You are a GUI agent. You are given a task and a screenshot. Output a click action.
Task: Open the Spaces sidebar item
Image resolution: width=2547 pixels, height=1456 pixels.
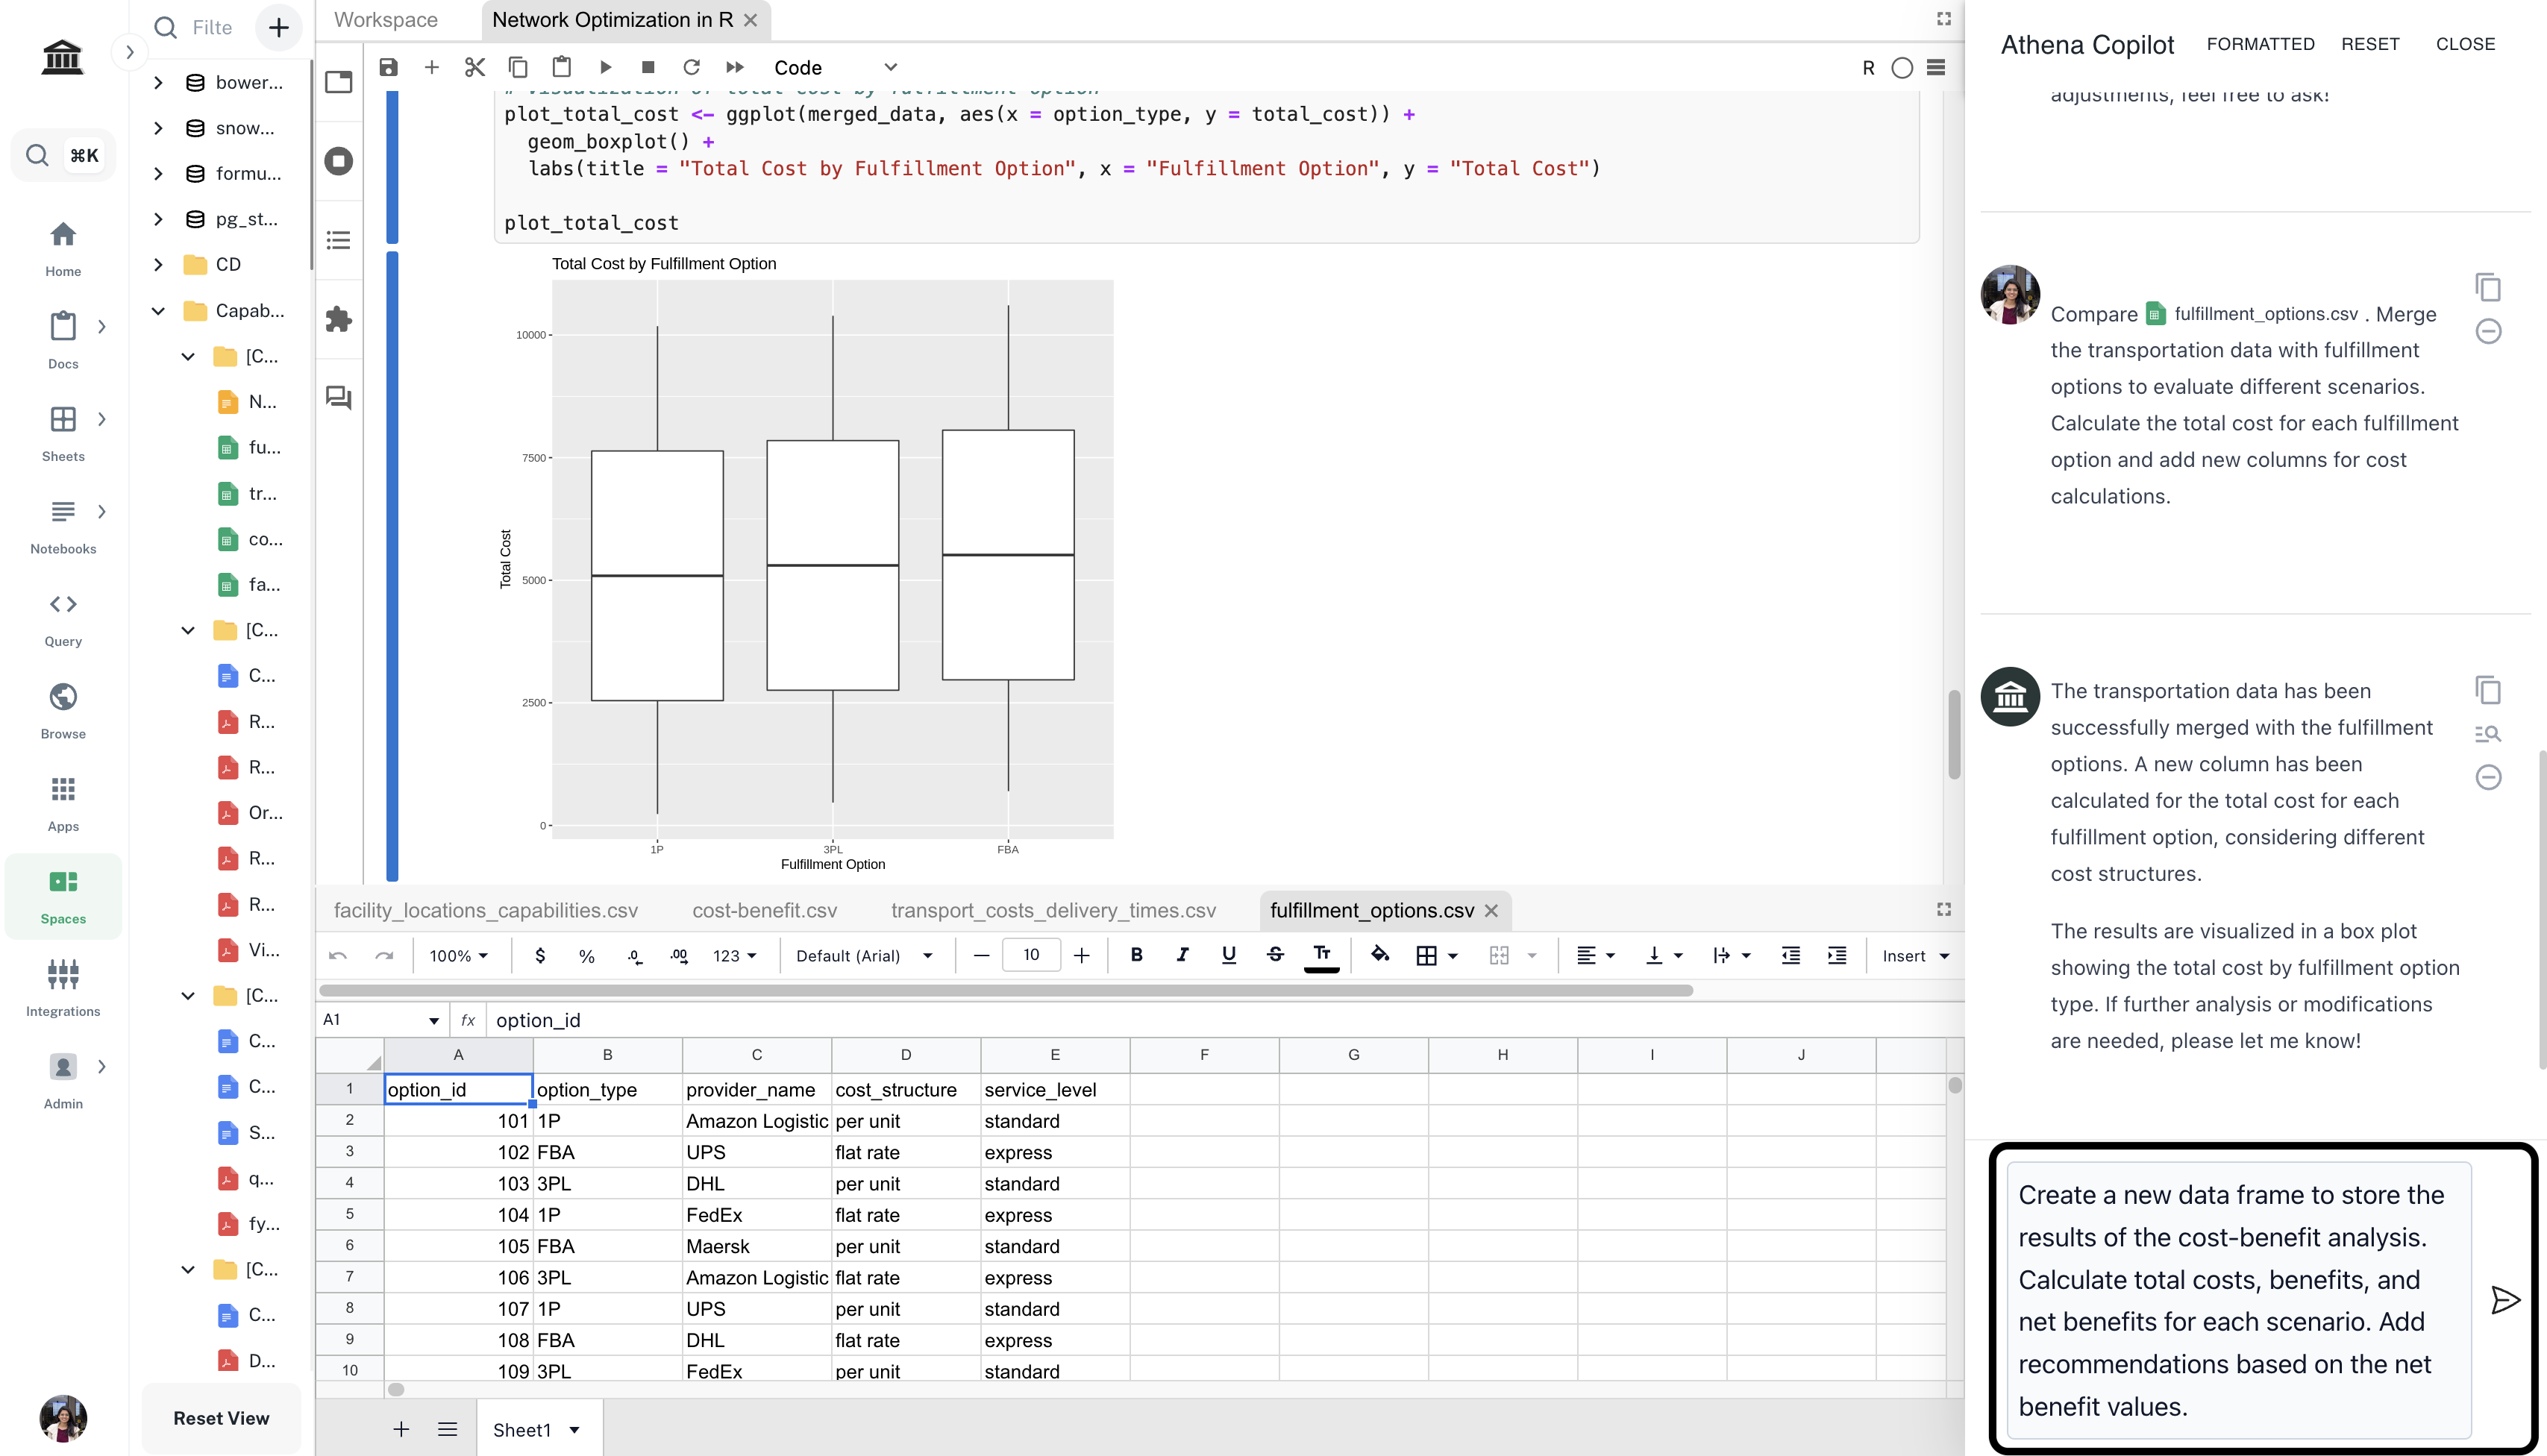[x=63, y=896]
